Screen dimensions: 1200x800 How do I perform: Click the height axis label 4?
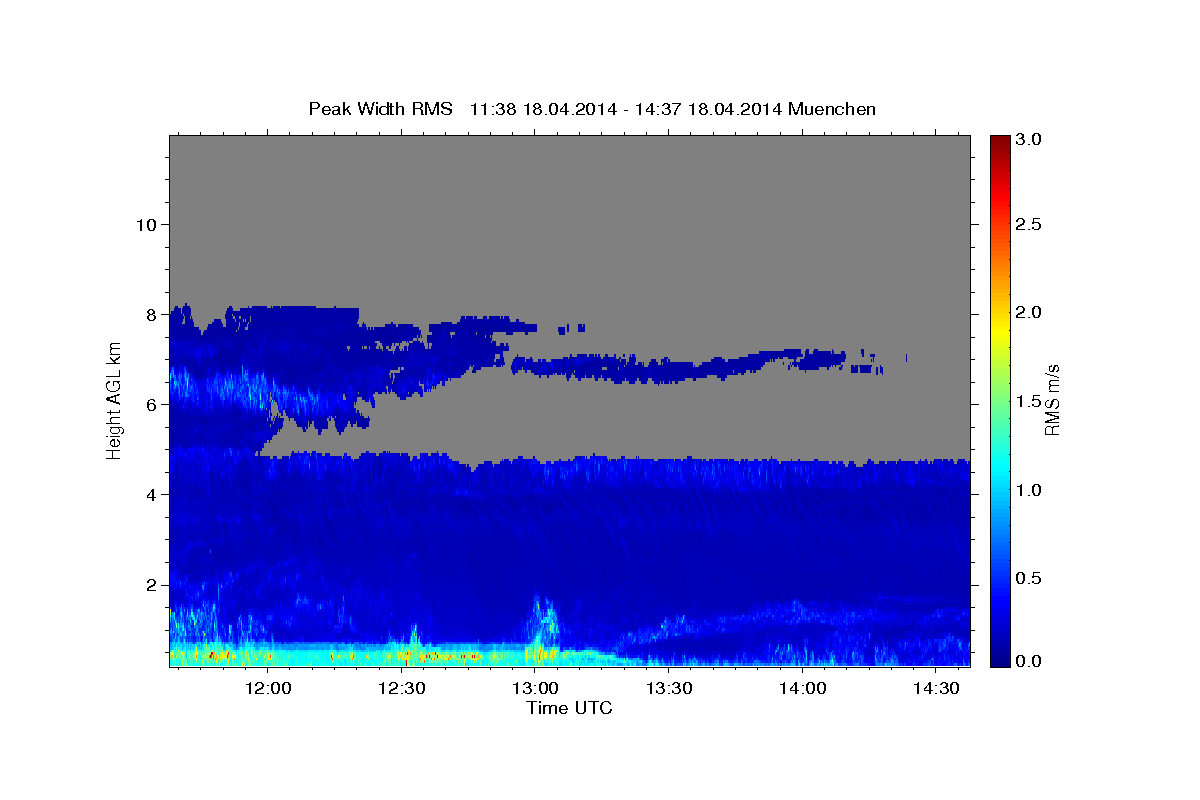(x=151, y=494)
